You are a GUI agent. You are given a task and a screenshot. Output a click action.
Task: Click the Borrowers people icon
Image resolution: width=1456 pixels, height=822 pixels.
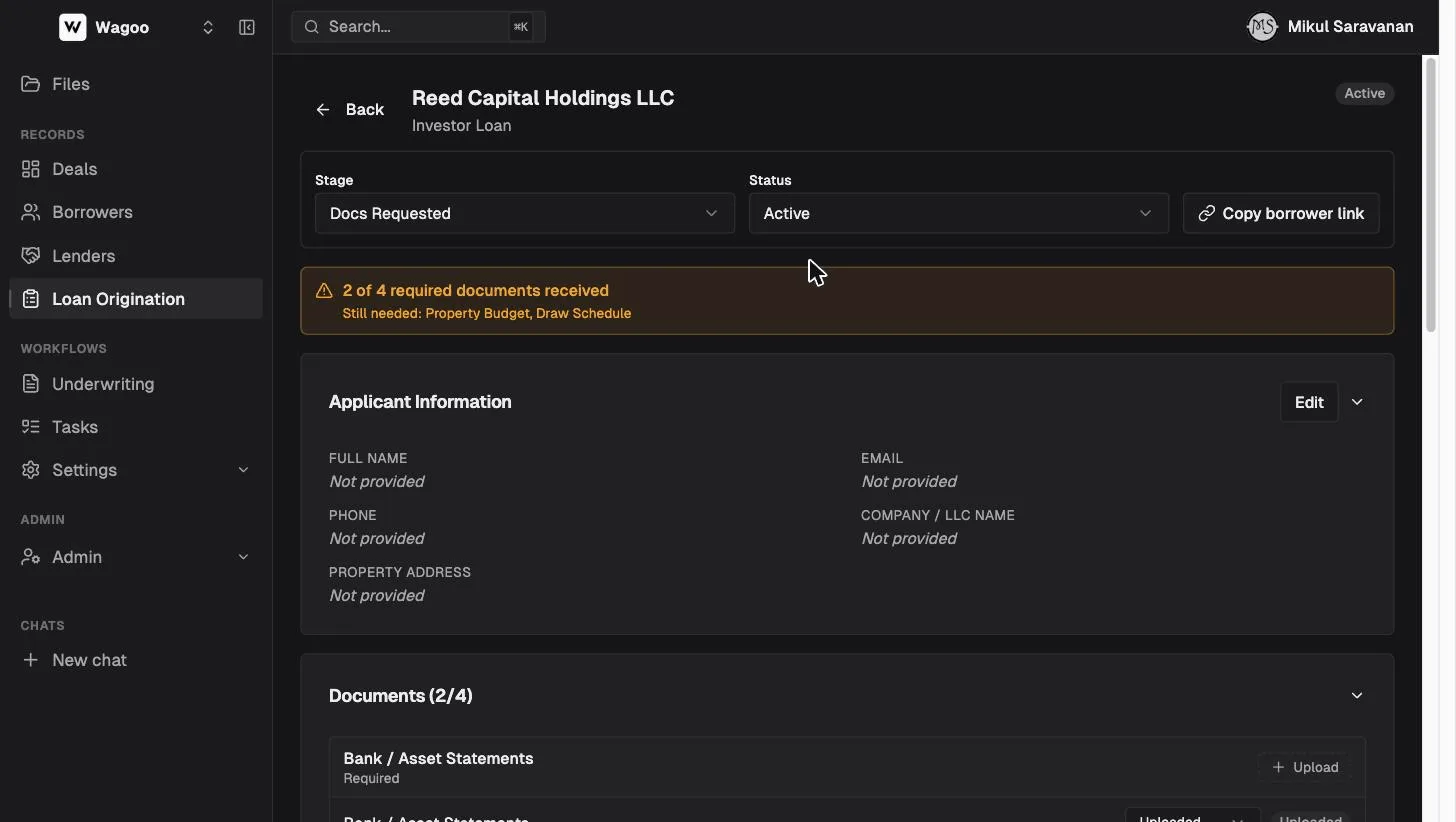click(31, 212)
